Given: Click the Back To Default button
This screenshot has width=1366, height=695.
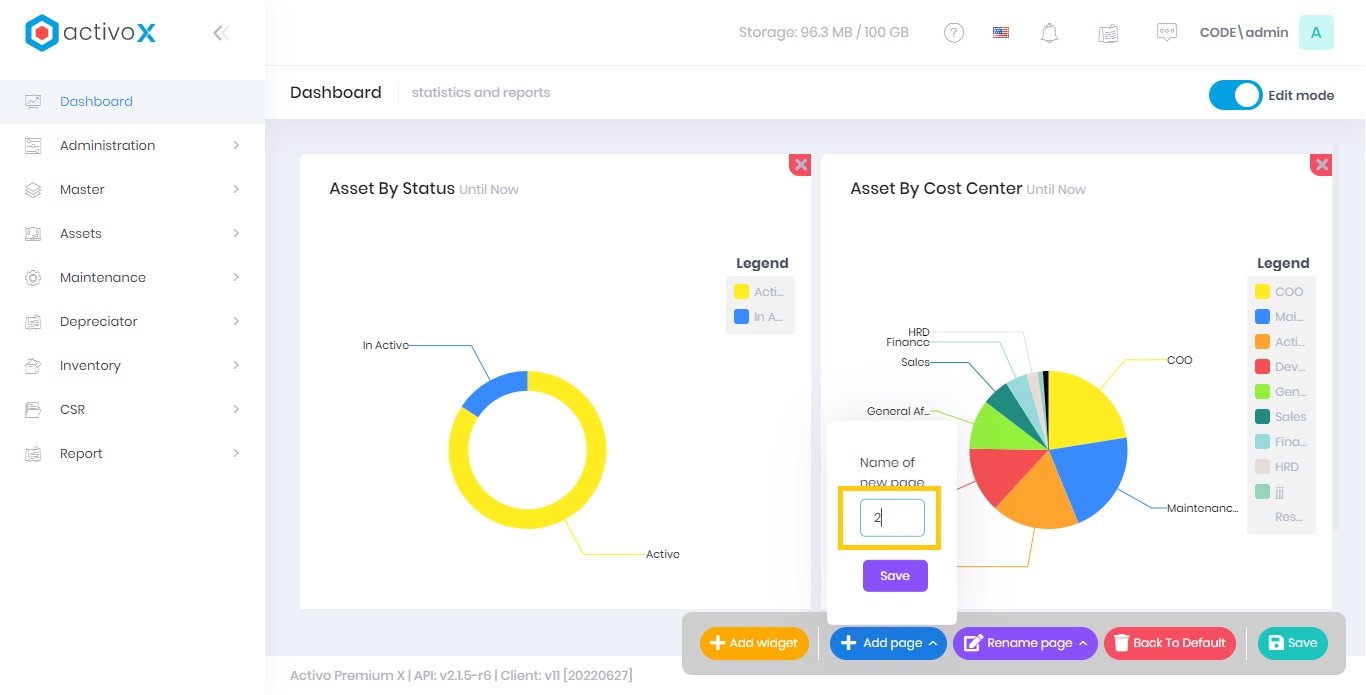Looking at the screenshot, I should (x=1169, y=643).
